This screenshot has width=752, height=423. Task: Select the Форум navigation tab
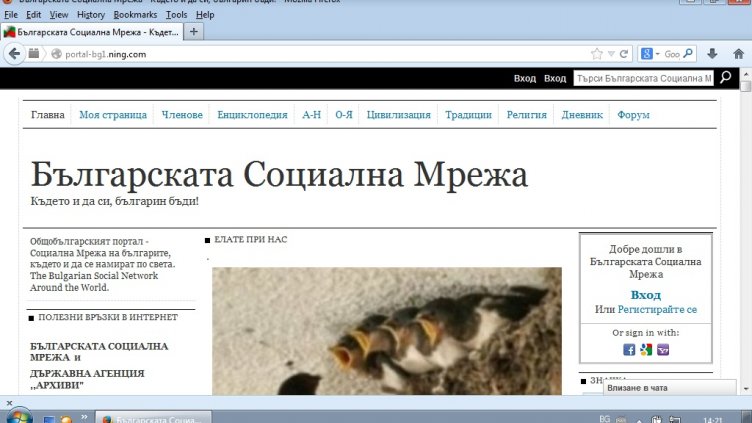click(x=633, y=115)
